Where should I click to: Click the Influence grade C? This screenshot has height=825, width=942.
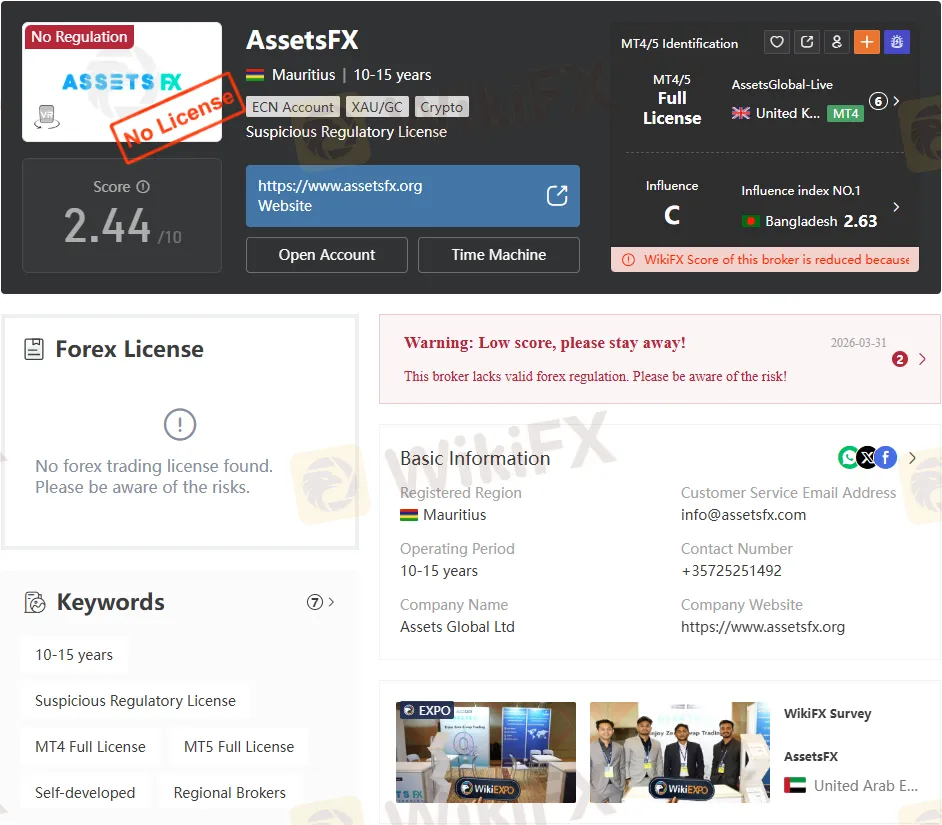[x=672, y=215]
